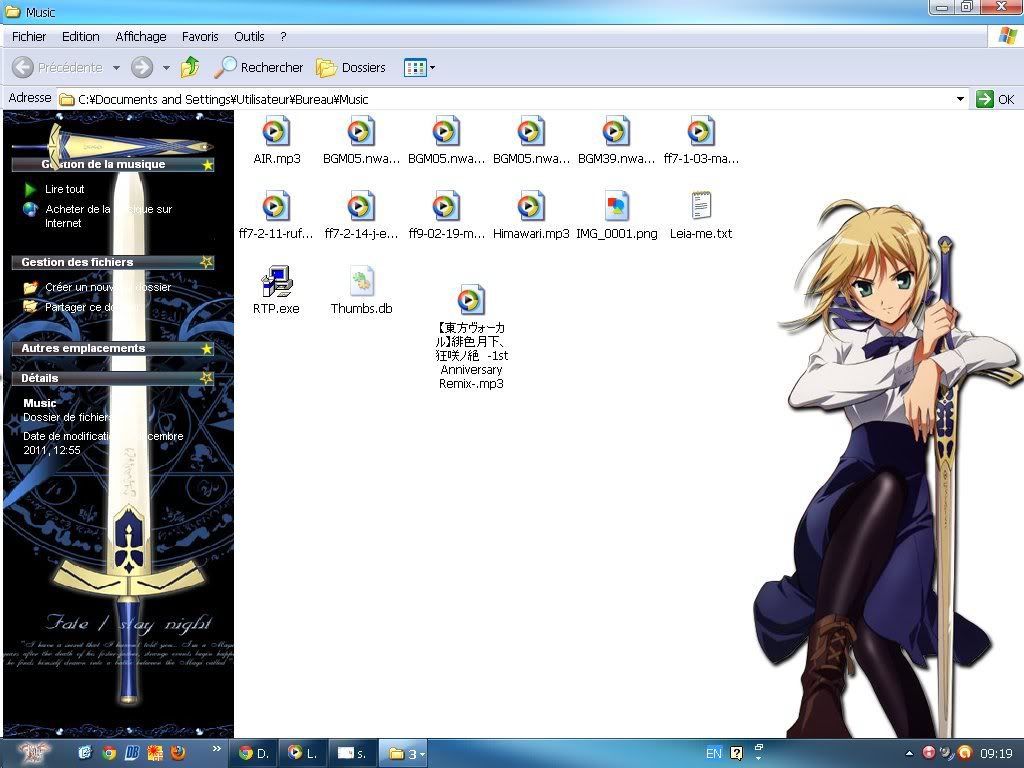Select the Leia-me.txt text file

pyautogui.click(x=701, y=206)
